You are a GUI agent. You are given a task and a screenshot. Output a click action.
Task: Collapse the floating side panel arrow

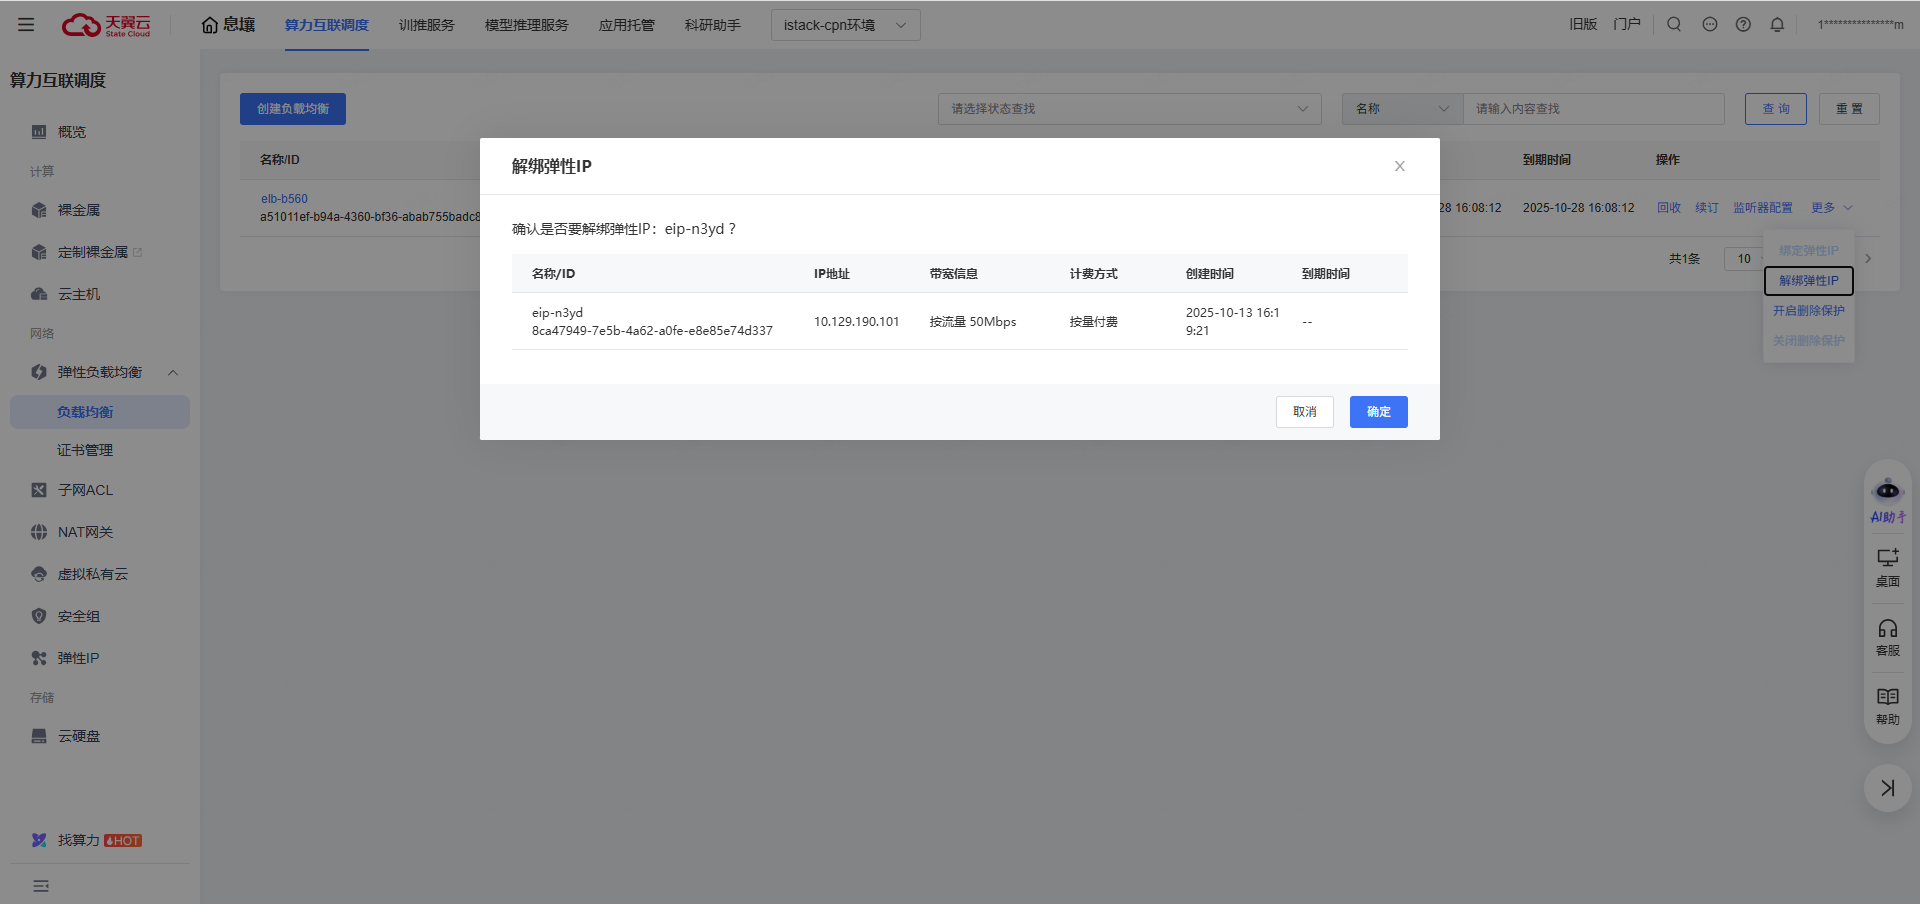click(1887, 788)
